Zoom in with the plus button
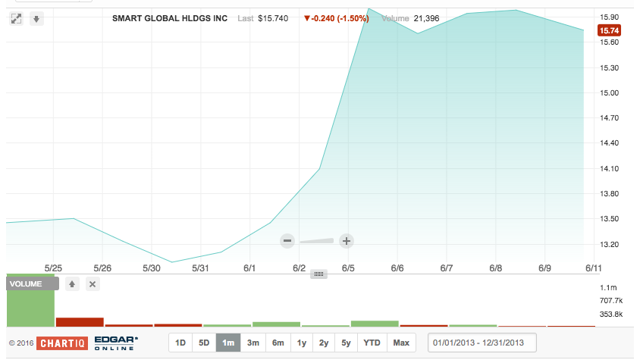Viewport: 640px width, 360px height. click(346, 241)
